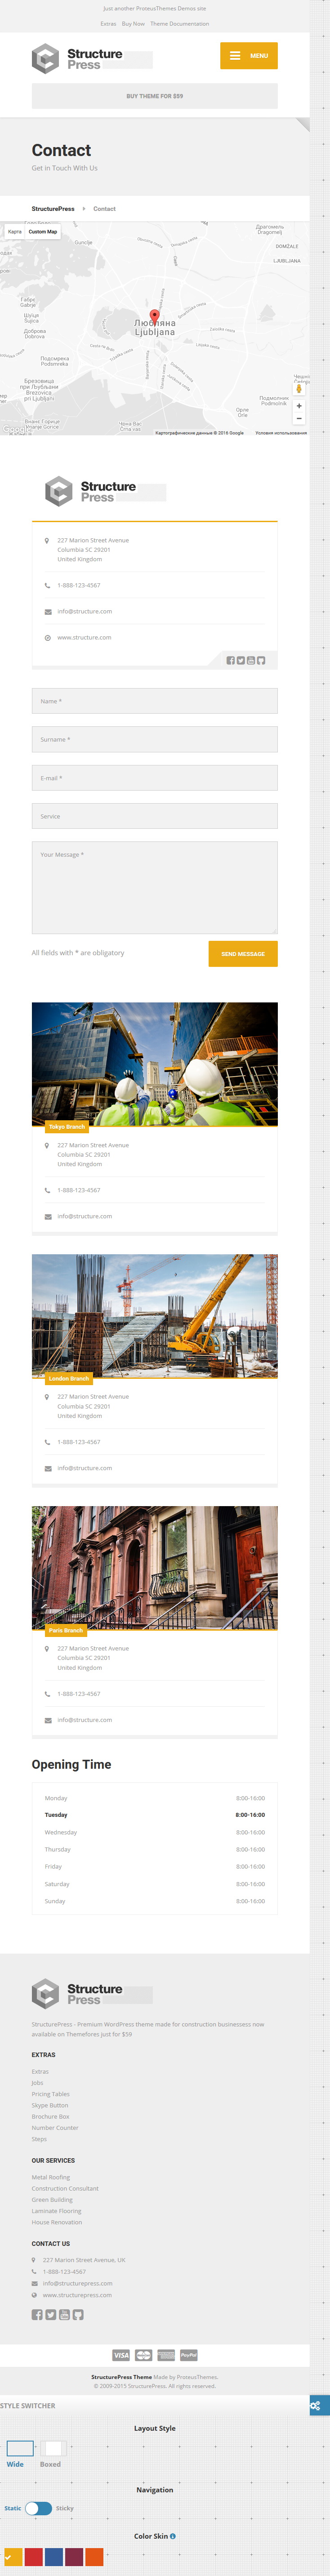Choose the yellow color skin swatch
The image size is (330, 2576).
12,2557
